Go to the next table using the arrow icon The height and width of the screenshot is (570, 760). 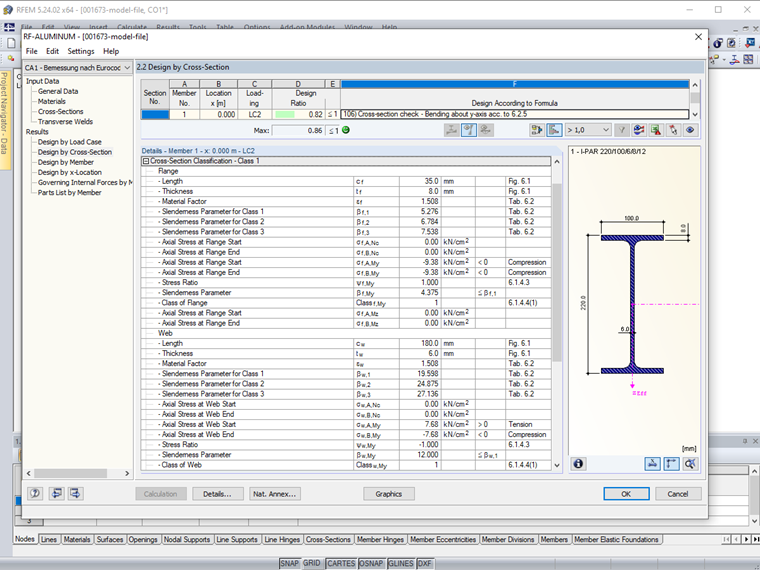click(76, 493)
